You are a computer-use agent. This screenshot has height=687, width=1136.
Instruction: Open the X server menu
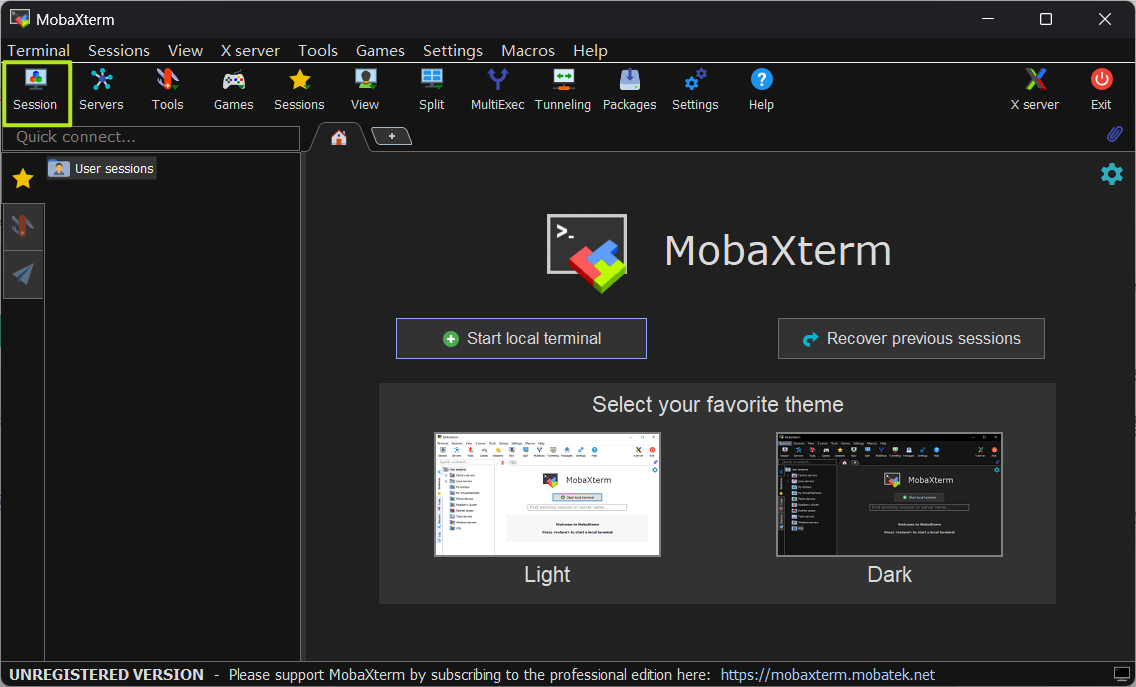[250, 51]
